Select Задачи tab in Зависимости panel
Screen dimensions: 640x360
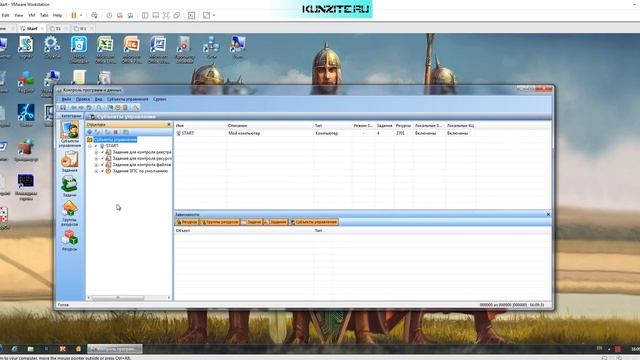(x=251, y=222)
